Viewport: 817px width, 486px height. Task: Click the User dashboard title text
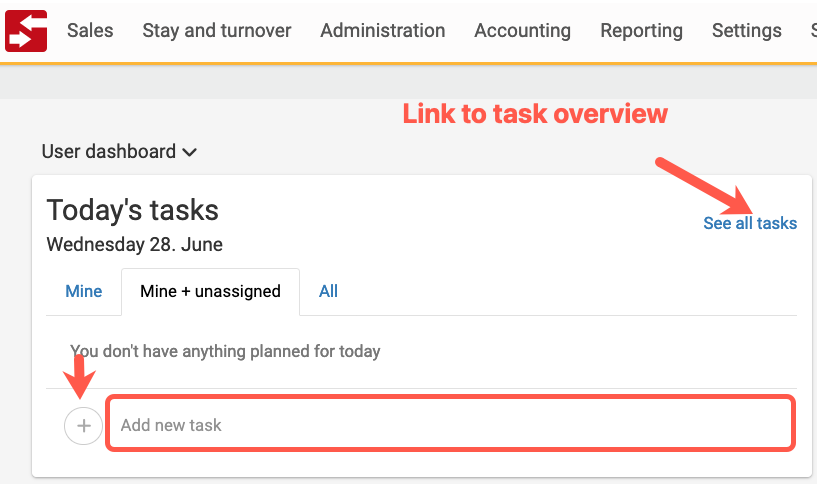coord(108,152)
